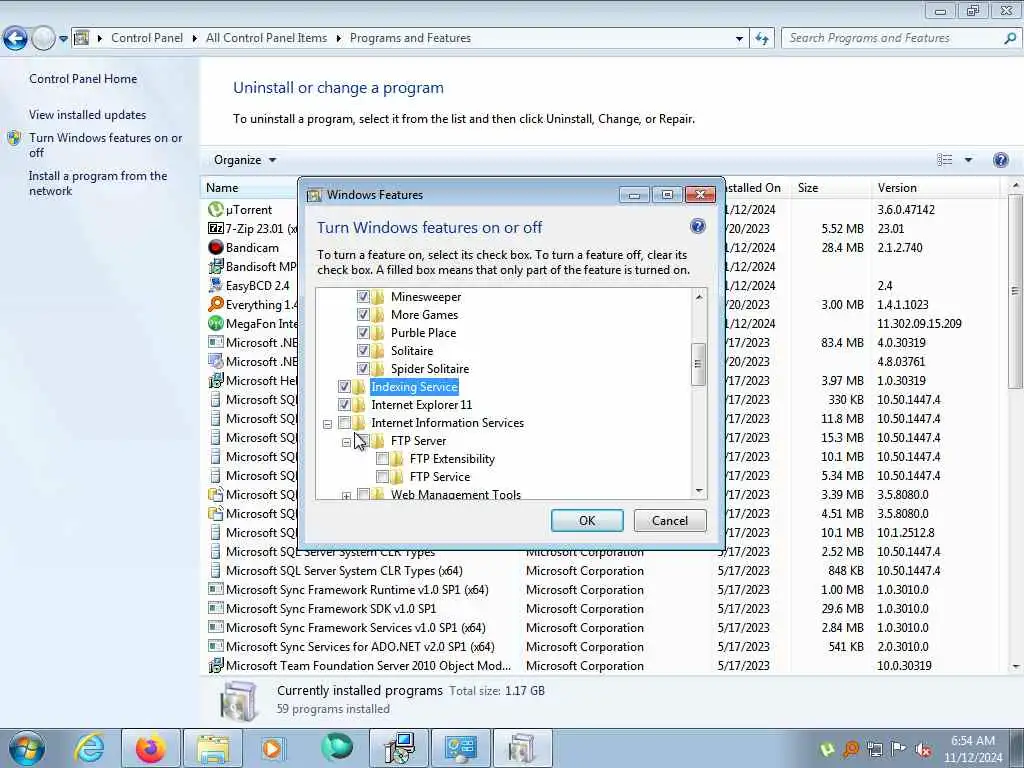Screen dimensions: 1024x768
Task: Click the µTorrent tray icon
Action: (827, 749)
